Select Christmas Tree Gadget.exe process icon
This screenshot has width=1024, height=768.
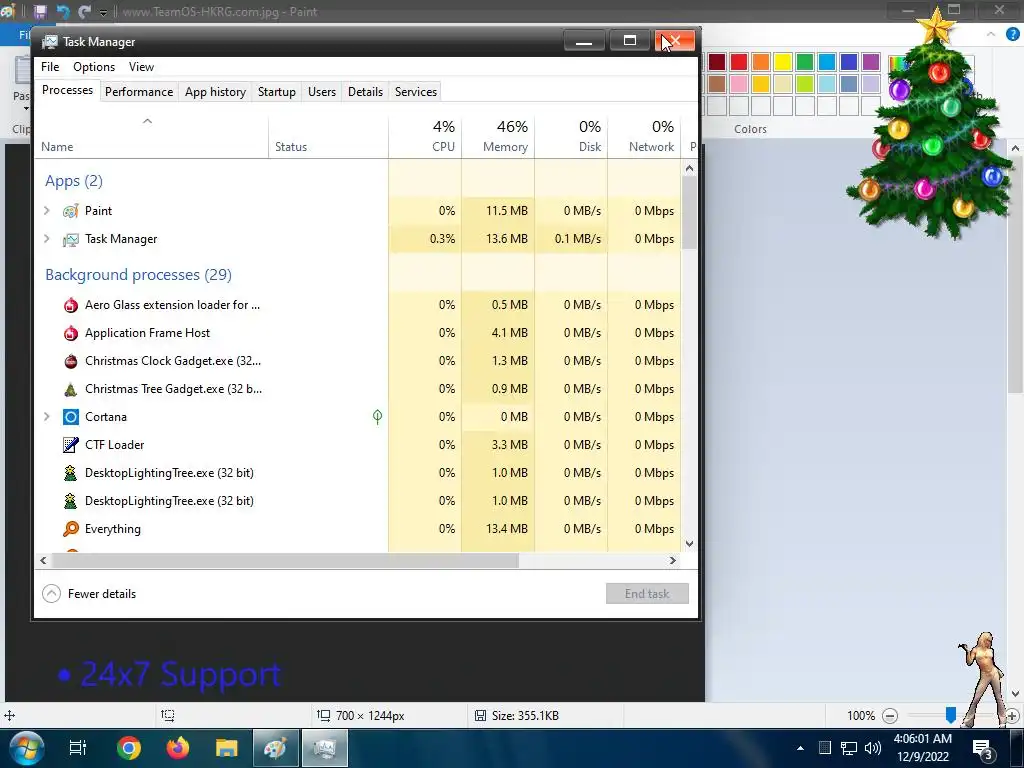(71, 389)
